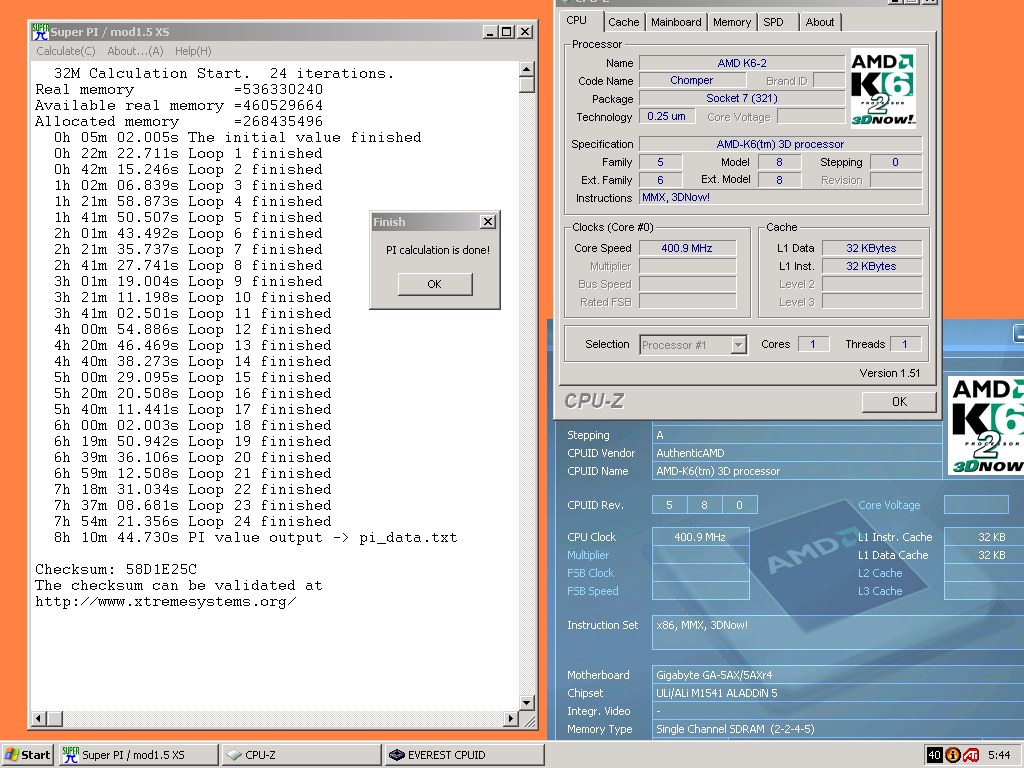Screen dimensions: 1024x768
Task: Open the Help(H) menu
Action: tap(193, 51)
